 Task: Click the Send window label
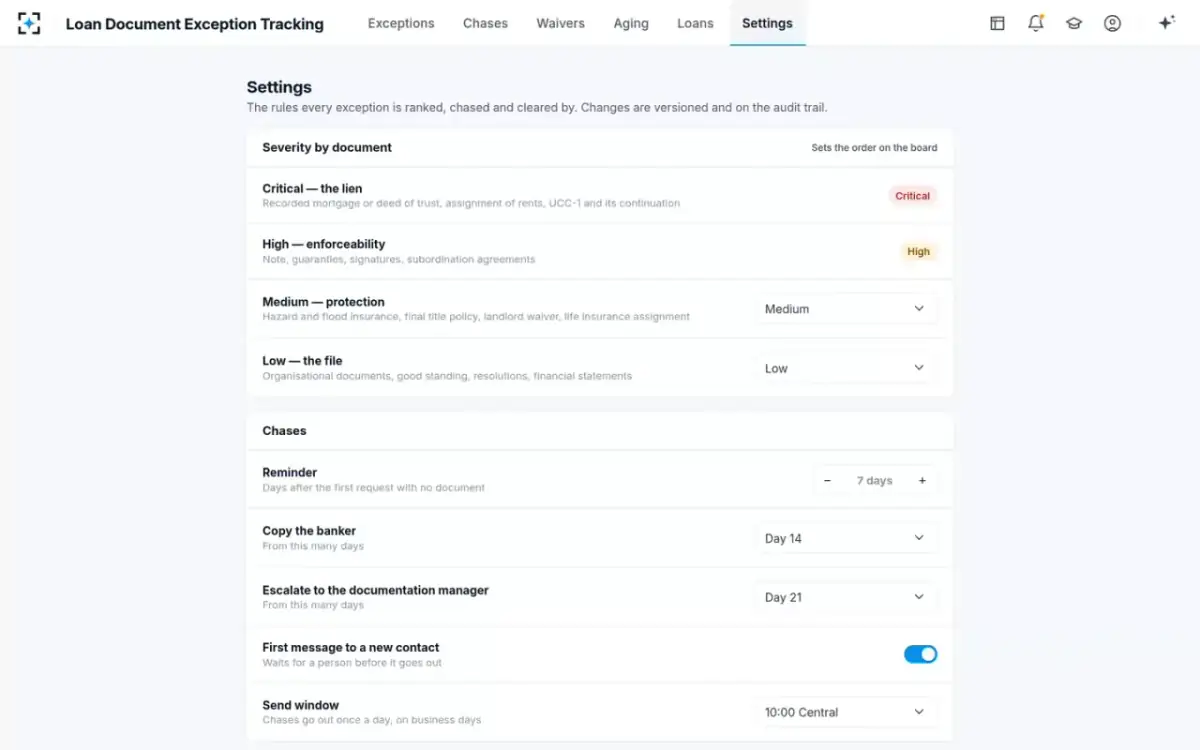(x=300, y=705)
